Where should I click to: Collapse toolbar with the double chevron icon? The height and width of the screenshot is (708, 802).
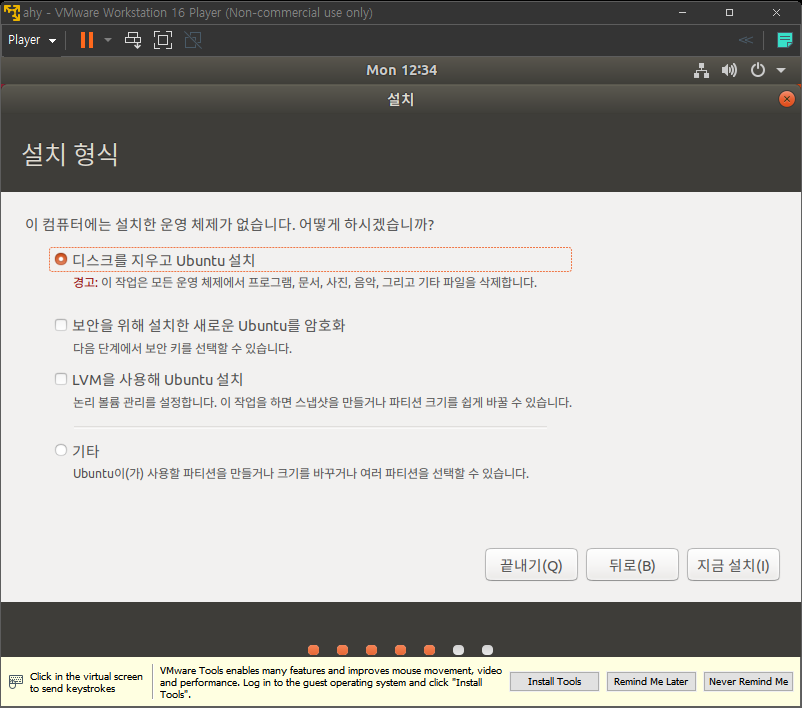(746, 40)
